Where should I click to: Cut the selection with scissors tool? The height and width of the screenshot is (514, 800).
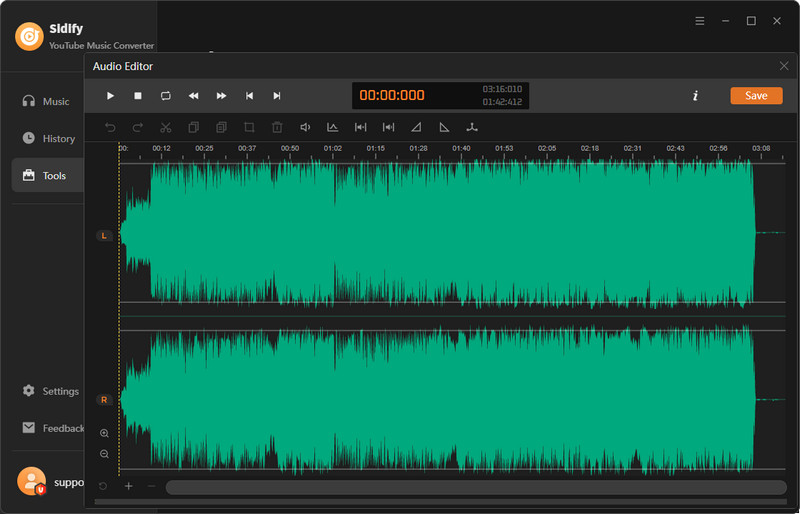pos(166,127)
